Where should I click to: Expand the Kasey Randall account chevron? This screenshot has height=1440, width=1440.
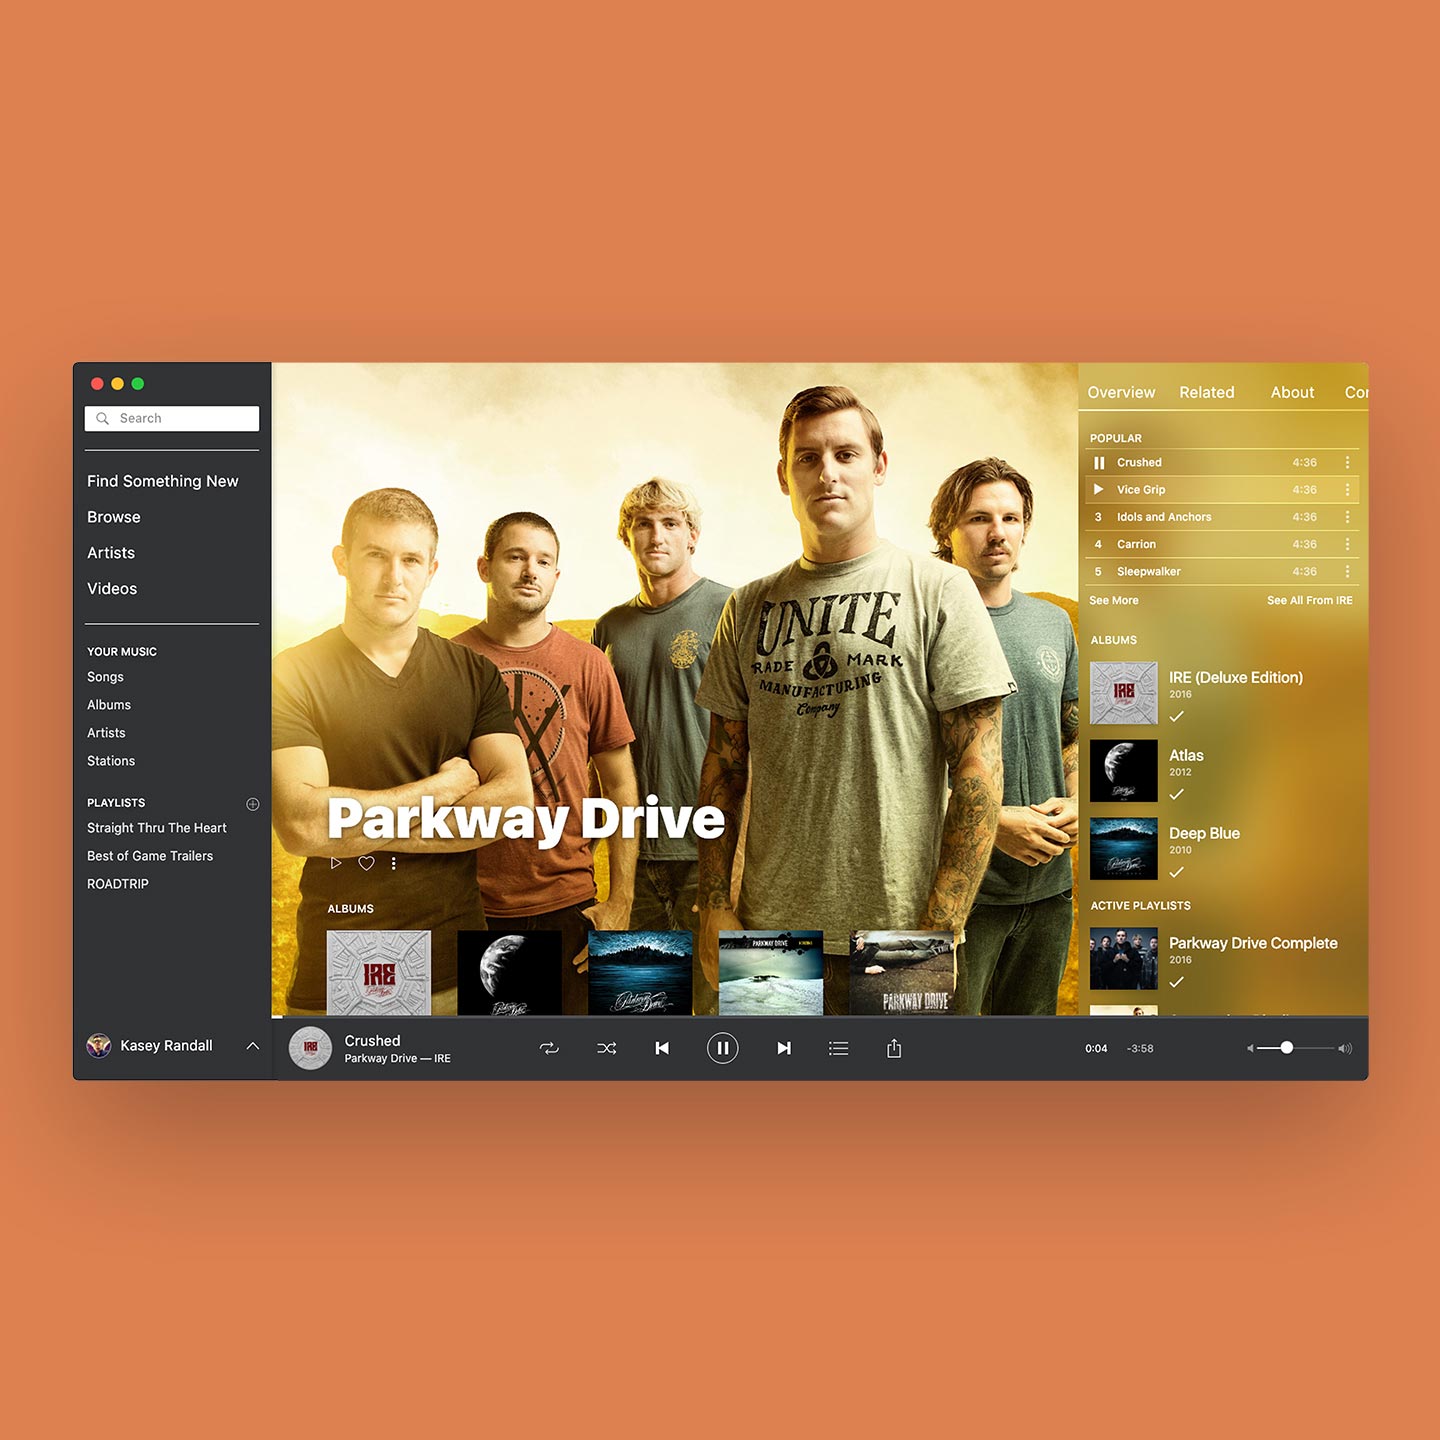253,1046
